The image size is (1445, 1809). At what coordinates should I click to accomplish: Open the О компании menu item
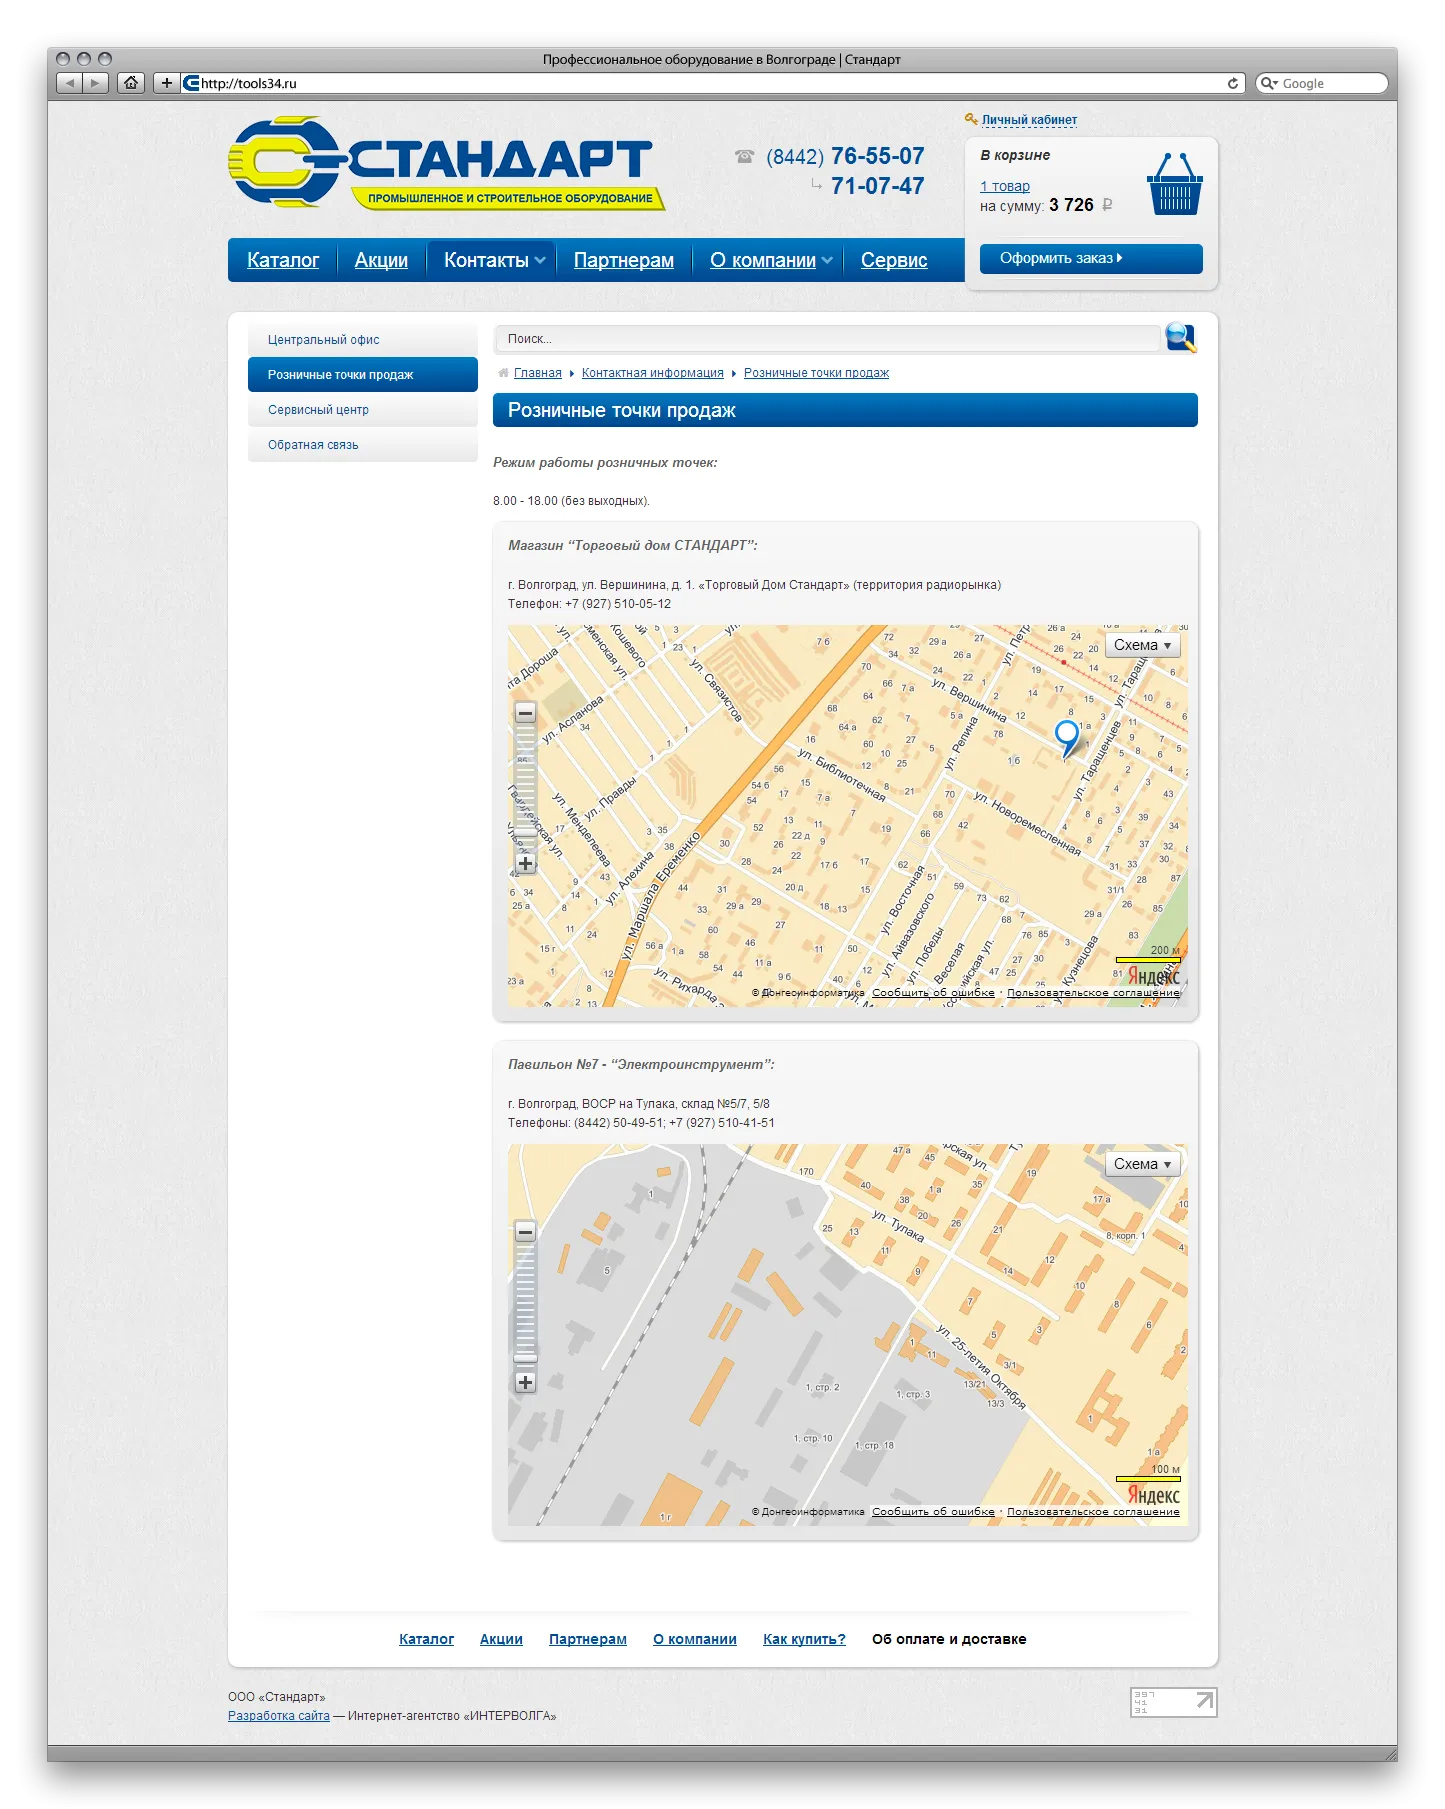(763, 260)
